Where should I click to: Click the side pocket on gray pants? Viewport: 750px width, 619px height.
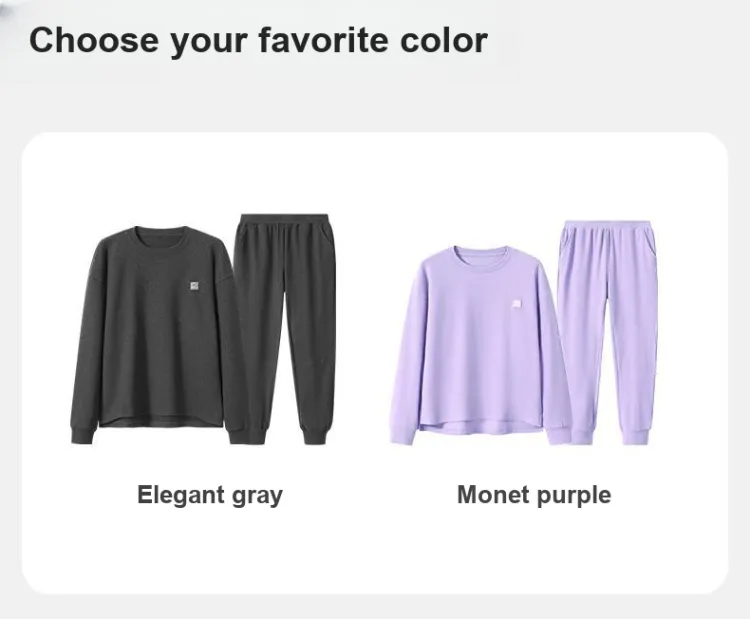(327, 238)
